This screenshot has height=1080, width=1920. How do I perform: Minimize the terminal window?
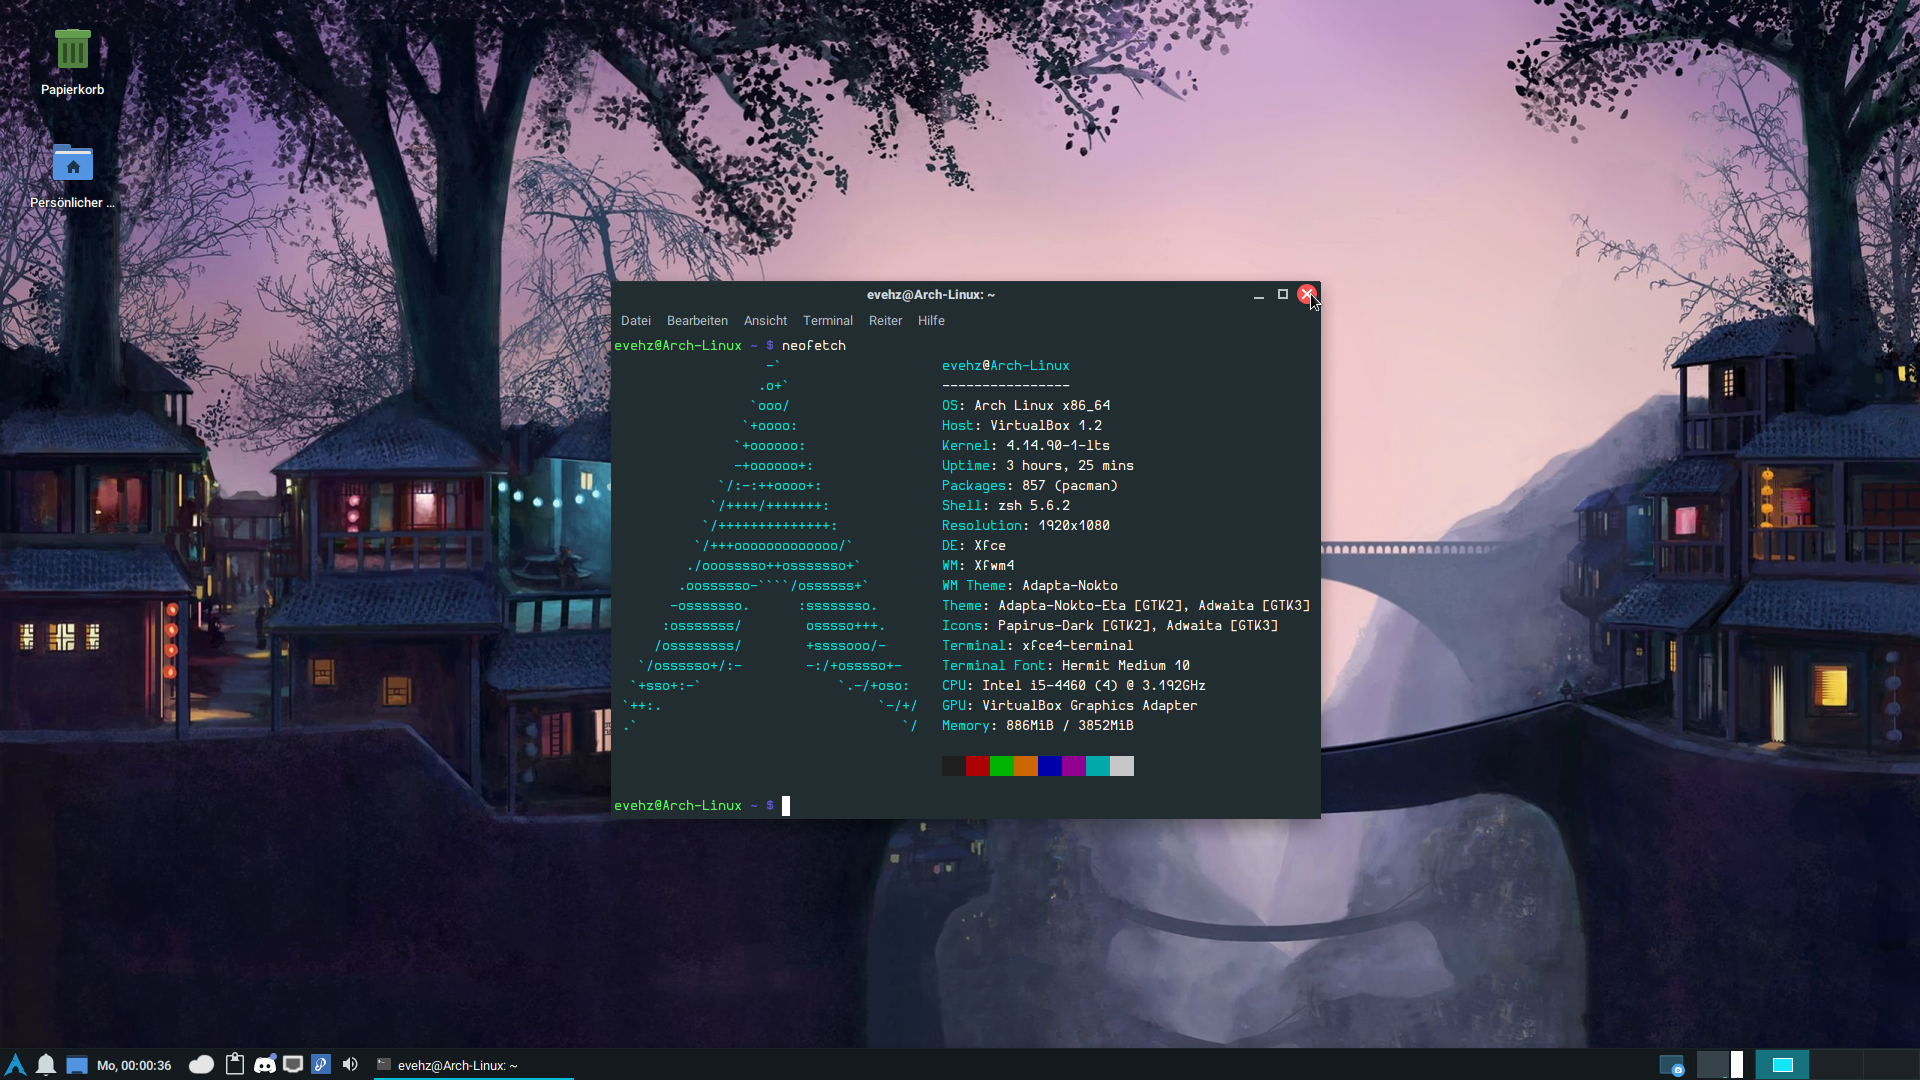(1259, 295)
